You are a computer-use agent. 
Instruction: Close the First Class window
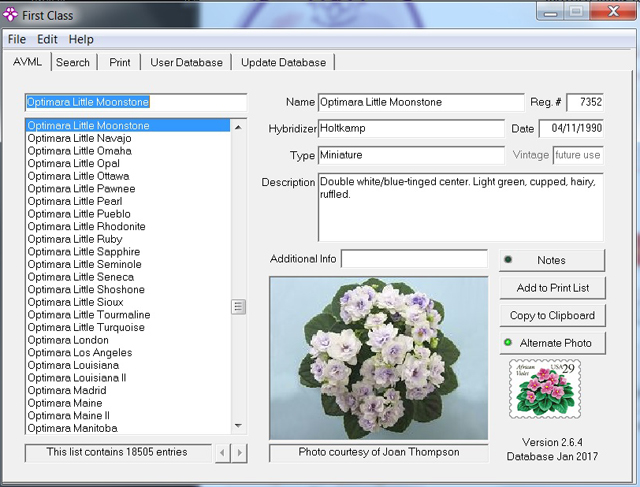[x=613, y=11]
